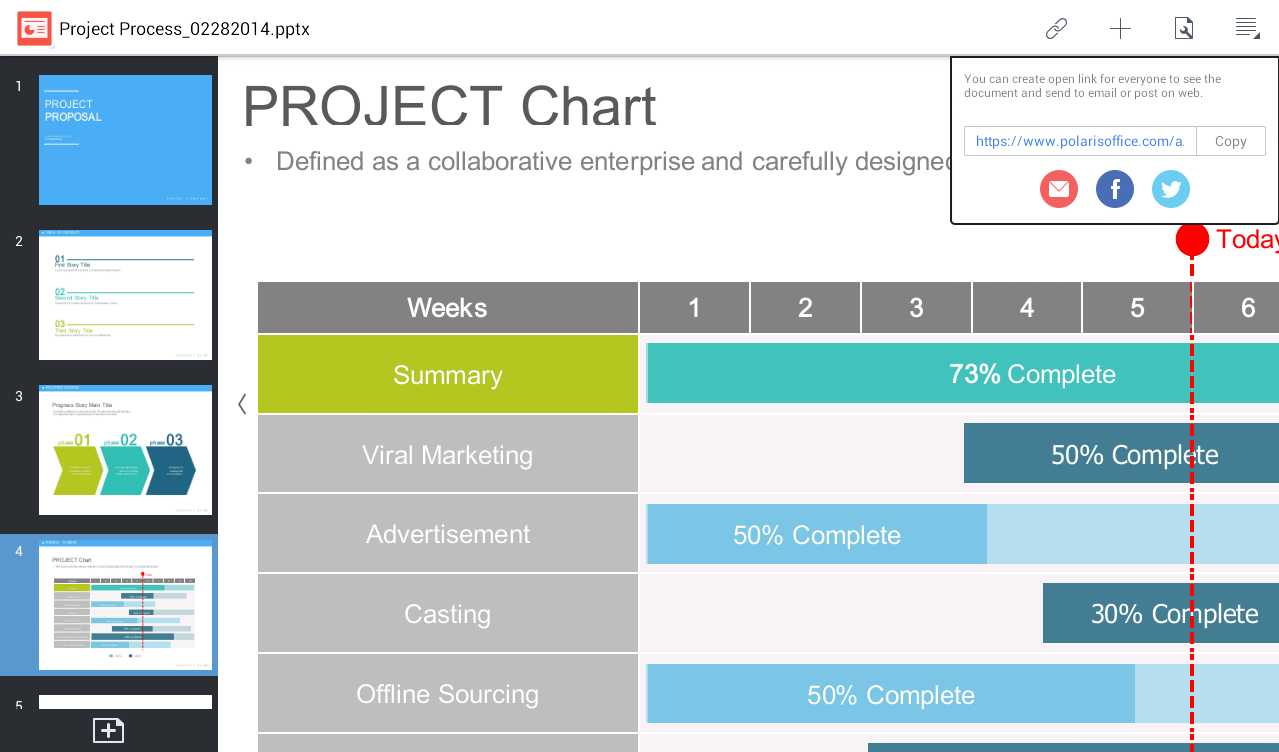This screenshot has height=752, width=1279.
Task: Click the red Today timeline marker
Action: click(1192, 240)
